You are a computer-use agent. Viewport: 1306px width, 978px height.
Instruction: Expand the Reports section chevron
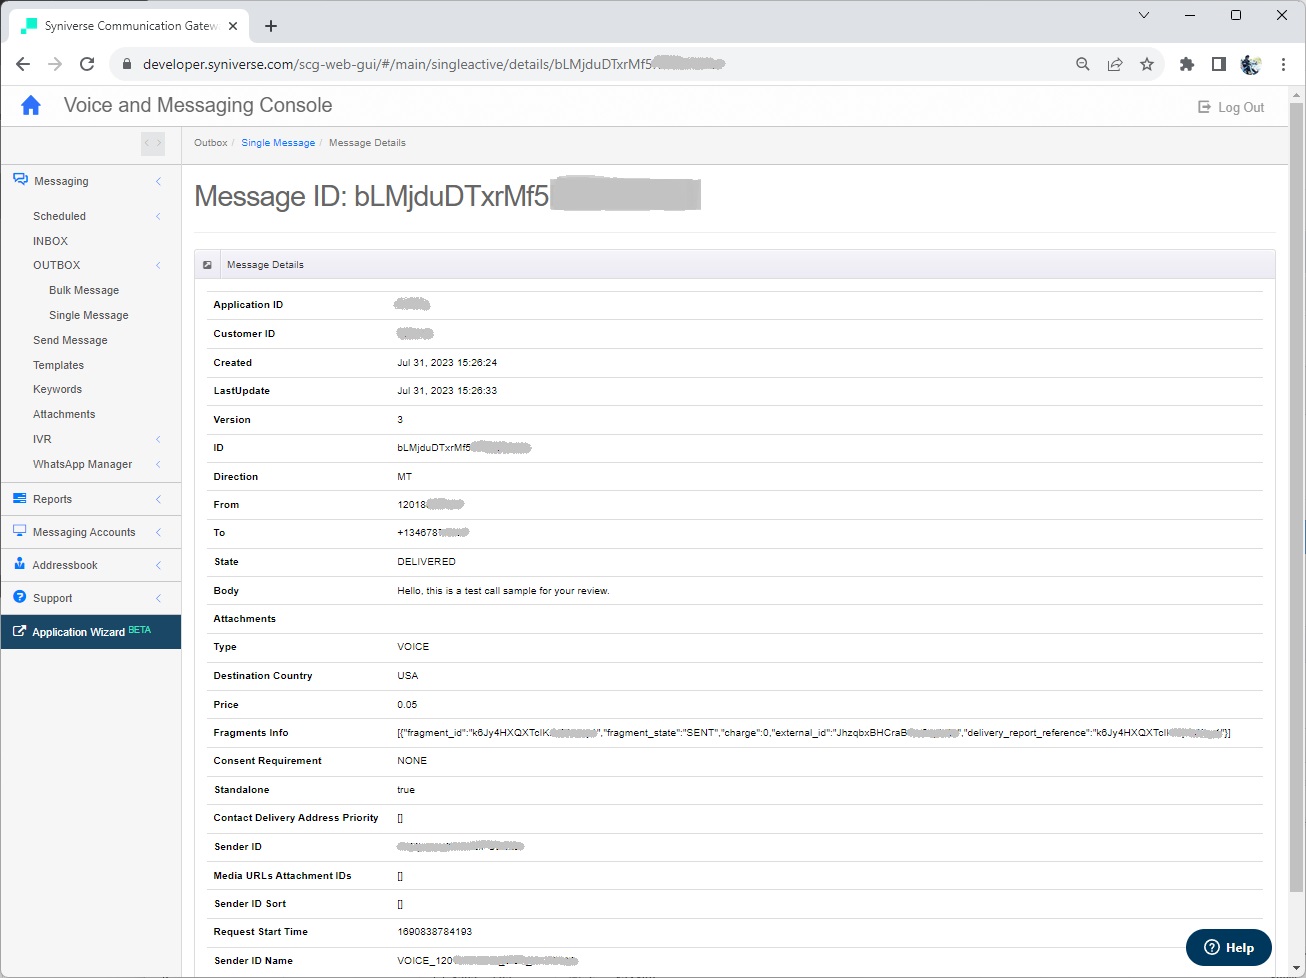pos(159,499)
